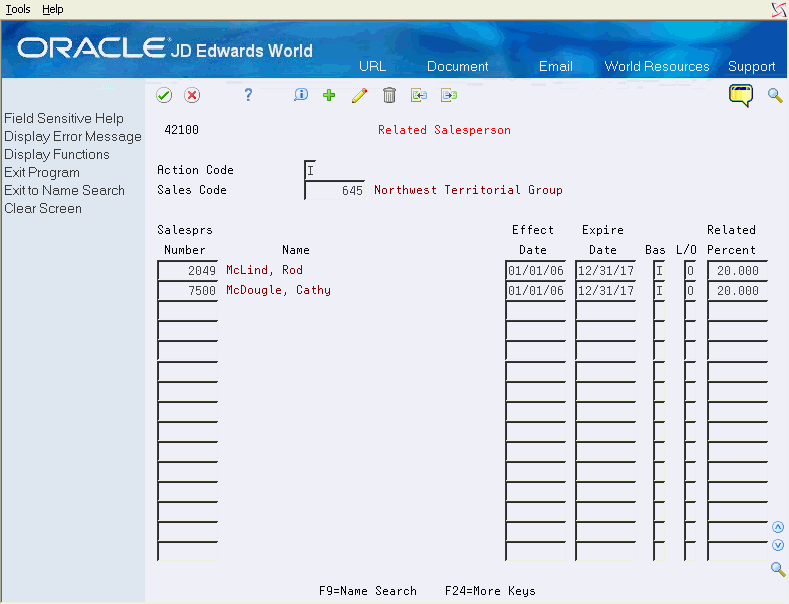Click effect date of McLind row
Viewport: 789px width, 604px height.
point(535,270)
